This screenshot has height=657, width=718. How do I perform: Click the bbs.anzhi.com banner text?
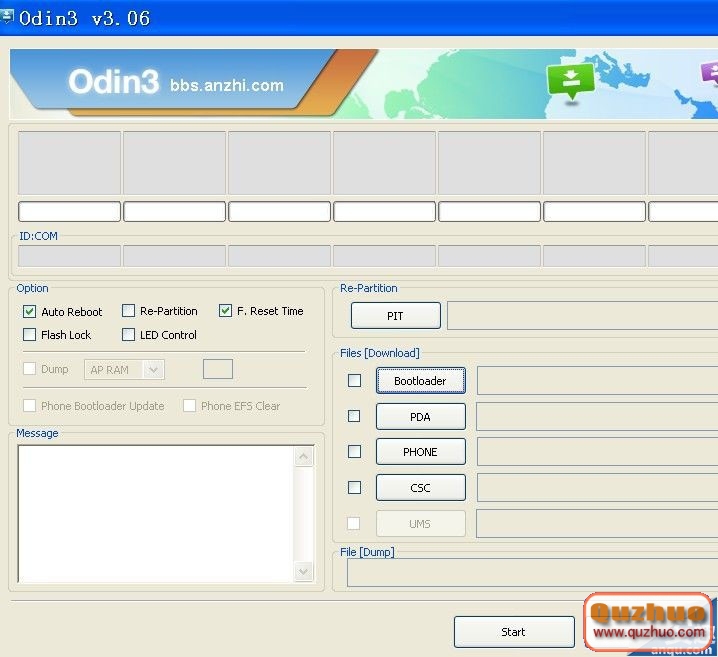pos(227,86)
